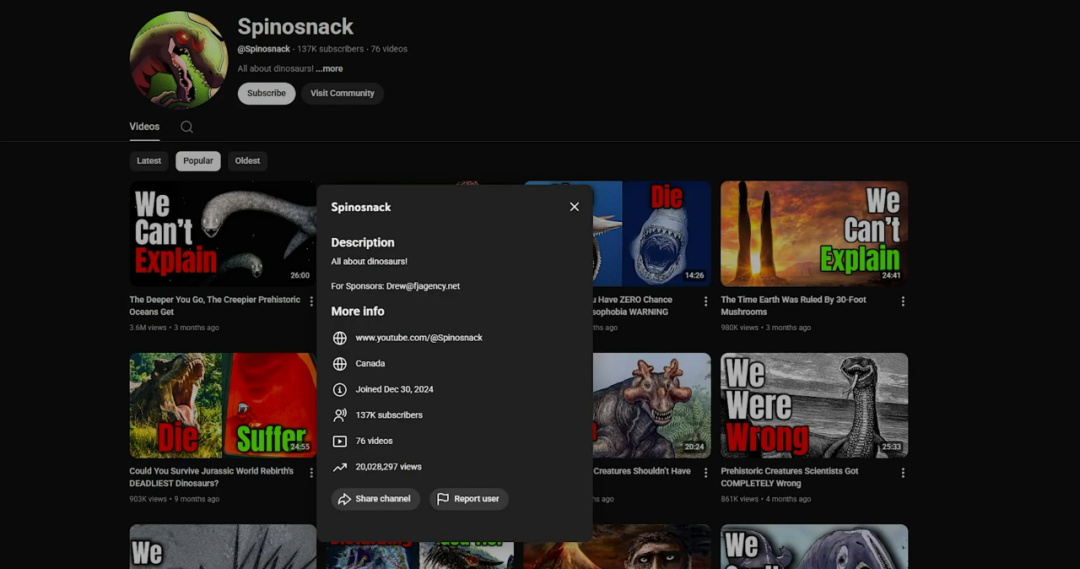Open options for 30-Foot Mushrooms video

902,301
